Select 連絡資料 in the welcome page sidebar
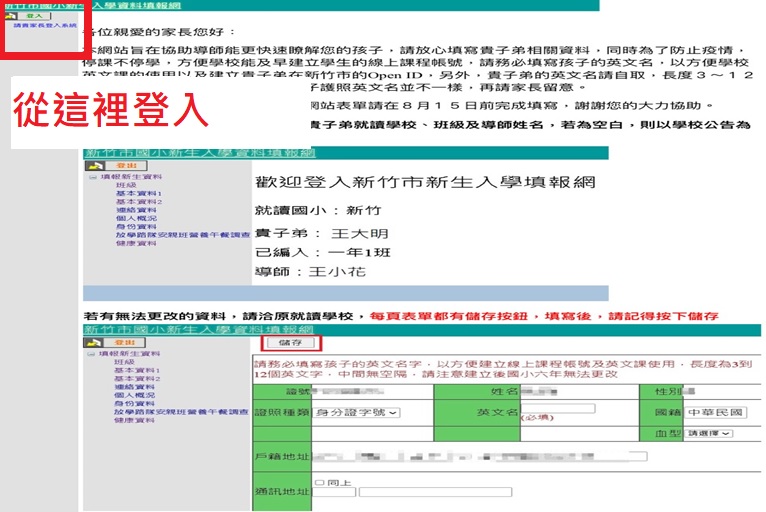Viewport: 766px width, 512px height. (x=136, y=210)
